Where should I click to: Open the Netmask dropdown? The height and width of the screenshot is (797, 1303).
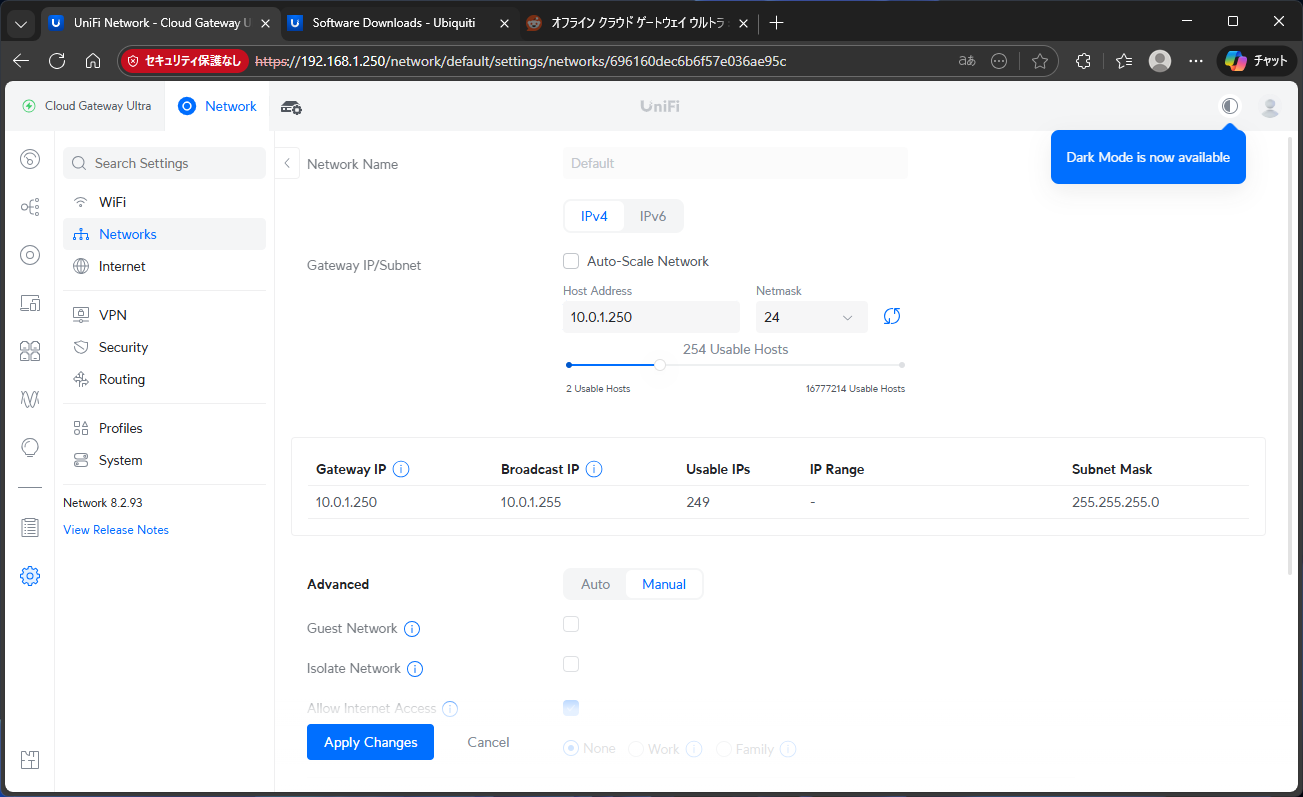click(x=811, y=317)
